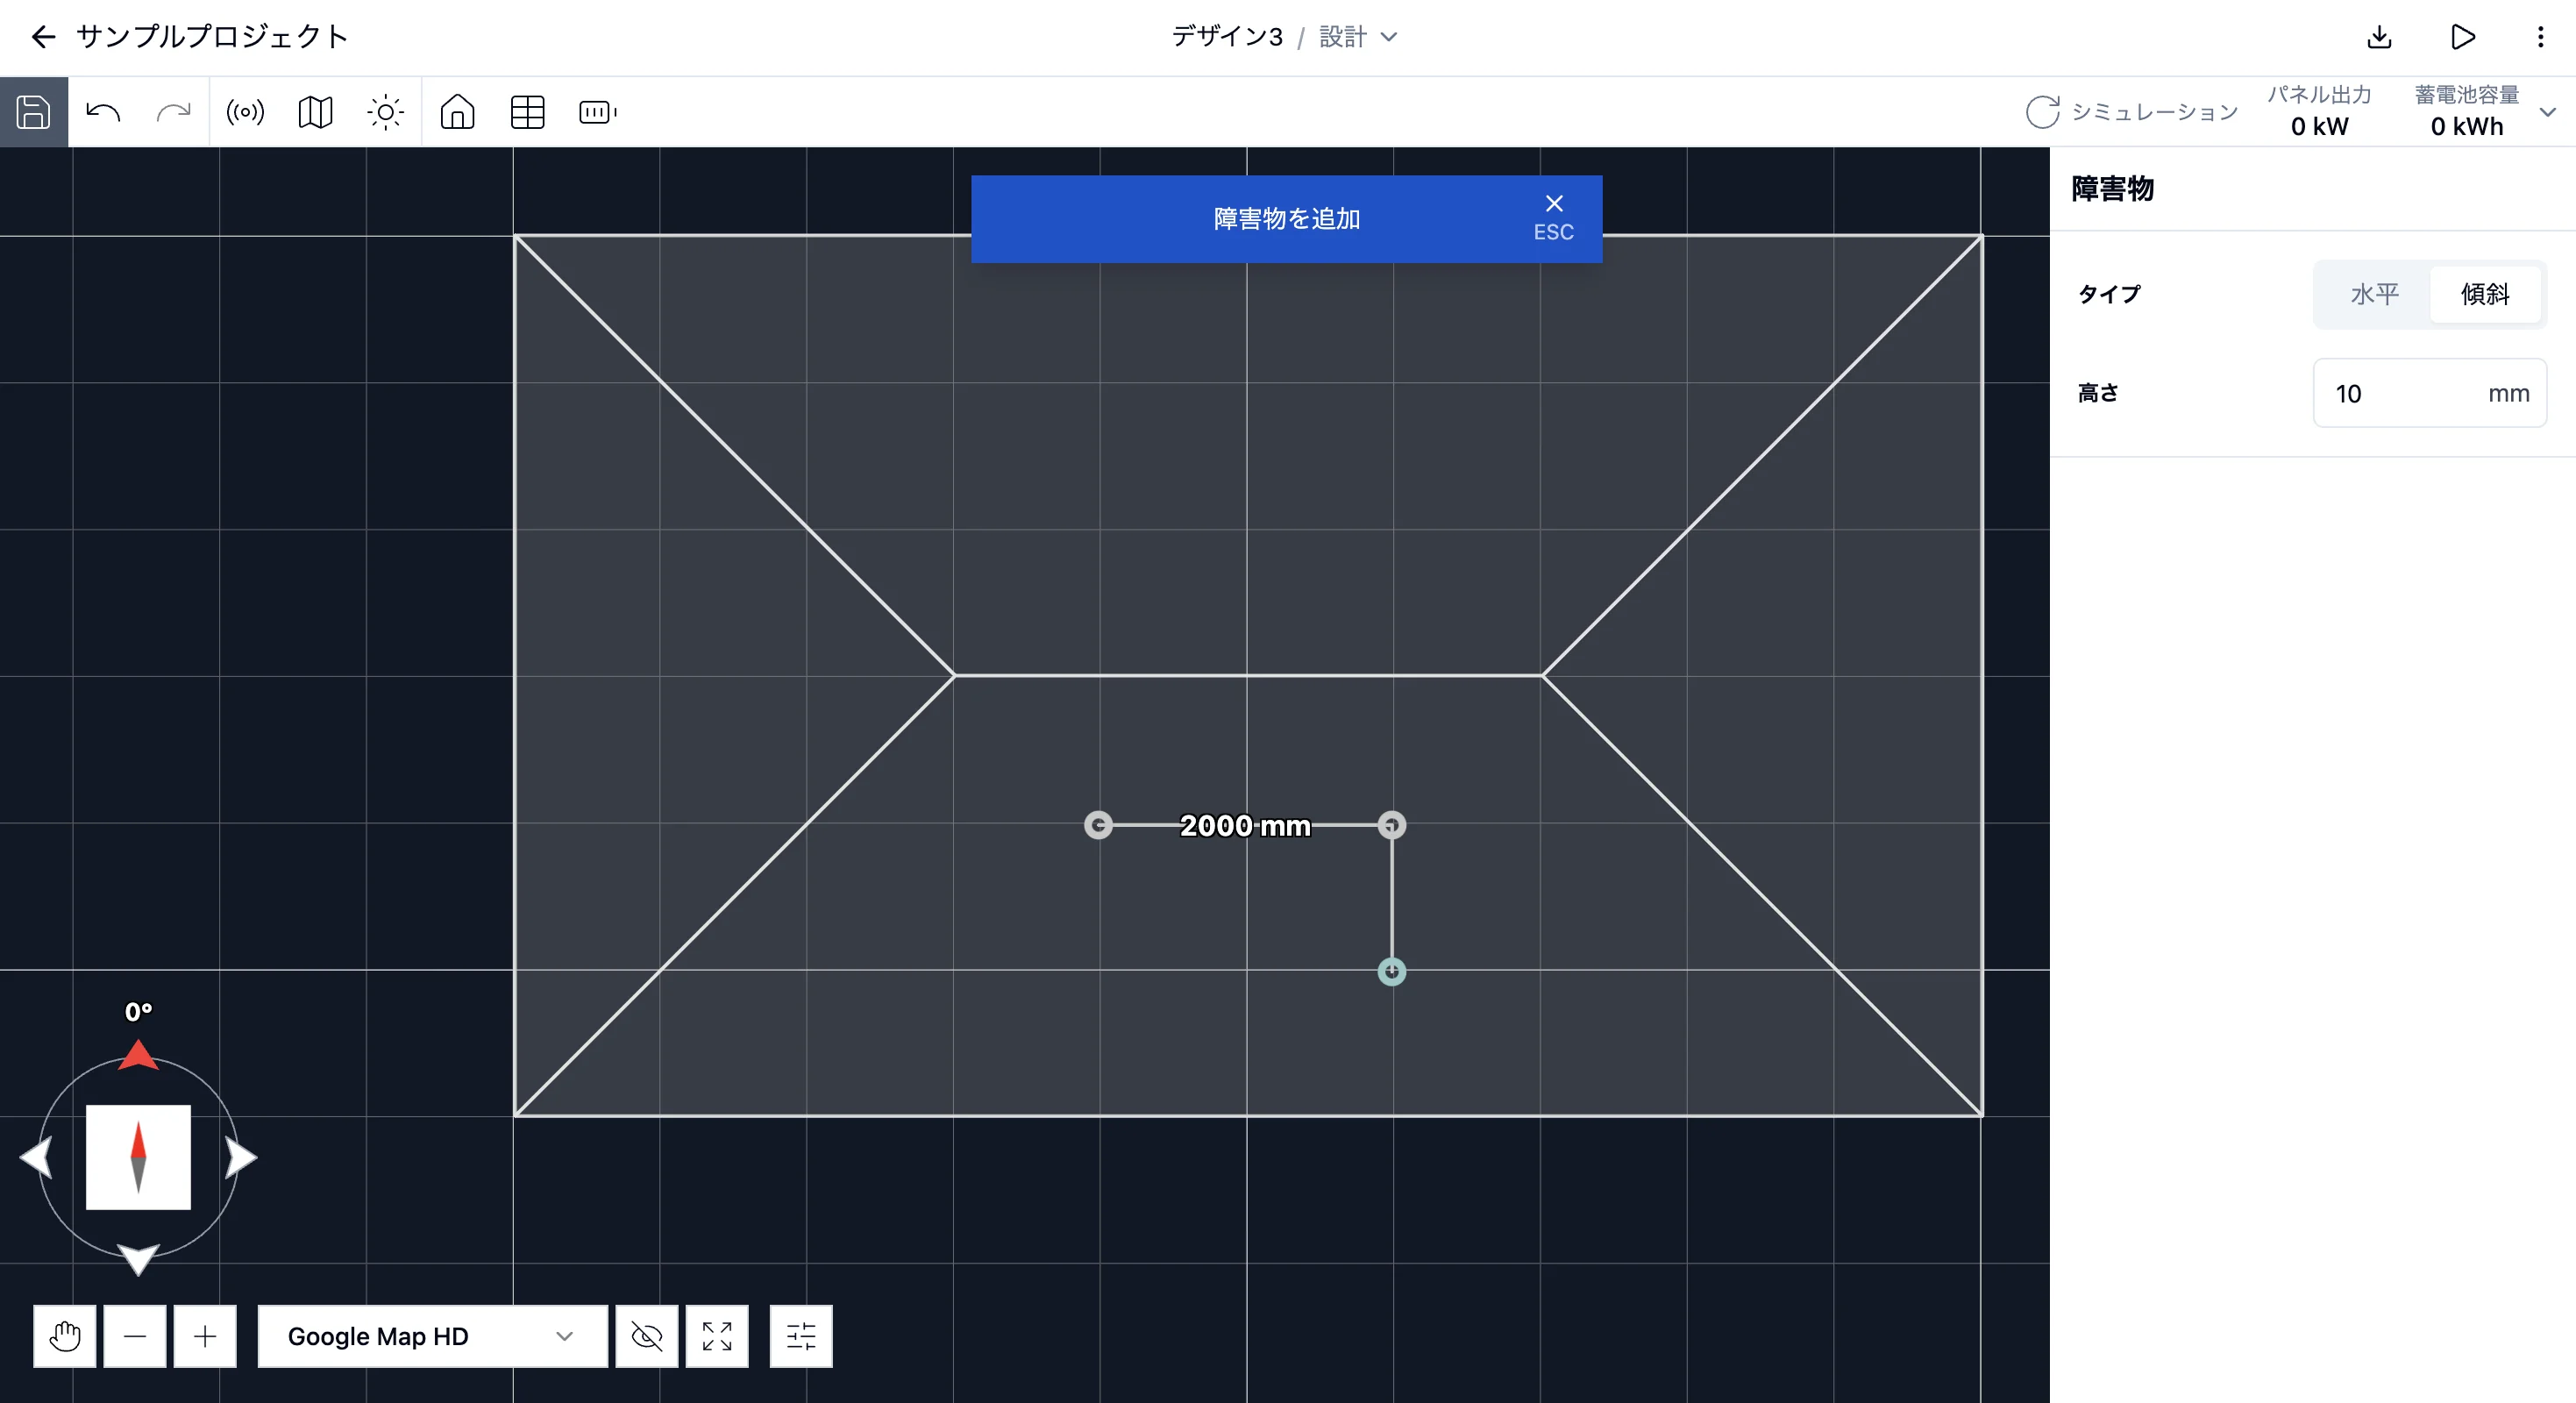Select the solar panel grid tool
This screenshot has width=2576, height=1403.
click(527, 112)
